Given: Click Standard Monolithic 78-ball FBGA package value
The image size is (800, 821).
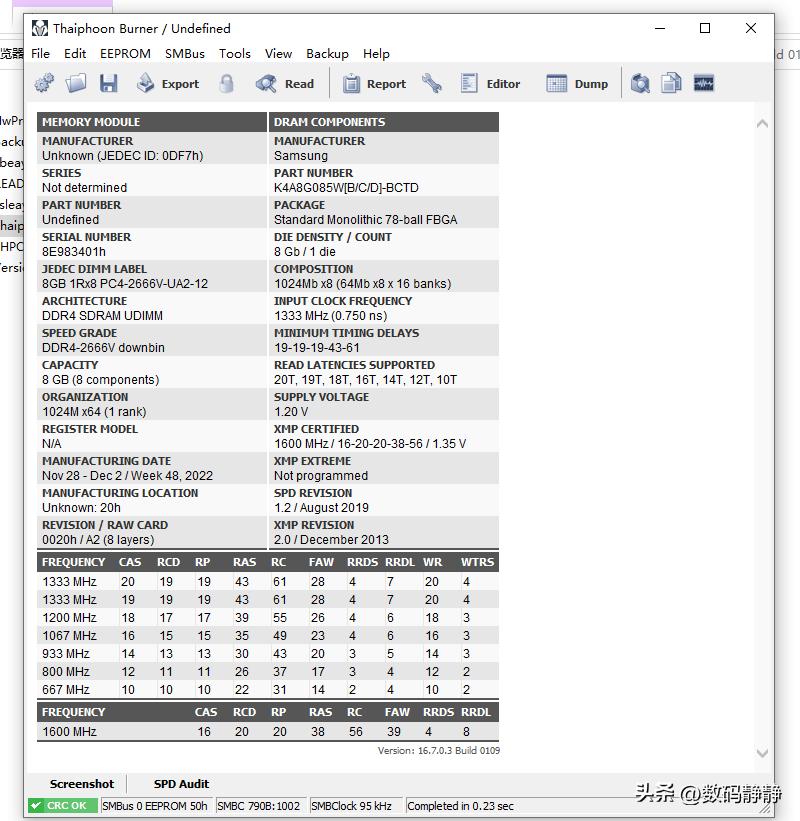Looking at the screenshot, I should coord(365,220).
